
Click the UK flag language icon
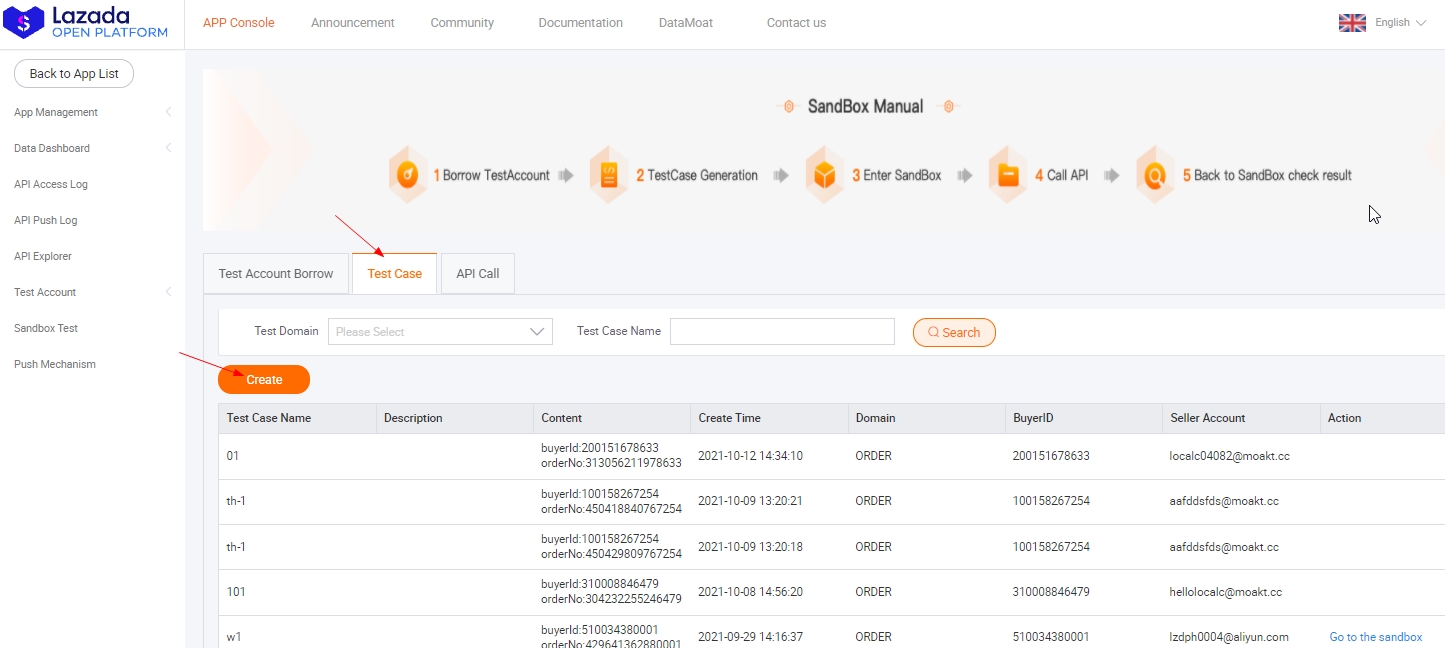tap(1352, 23)
